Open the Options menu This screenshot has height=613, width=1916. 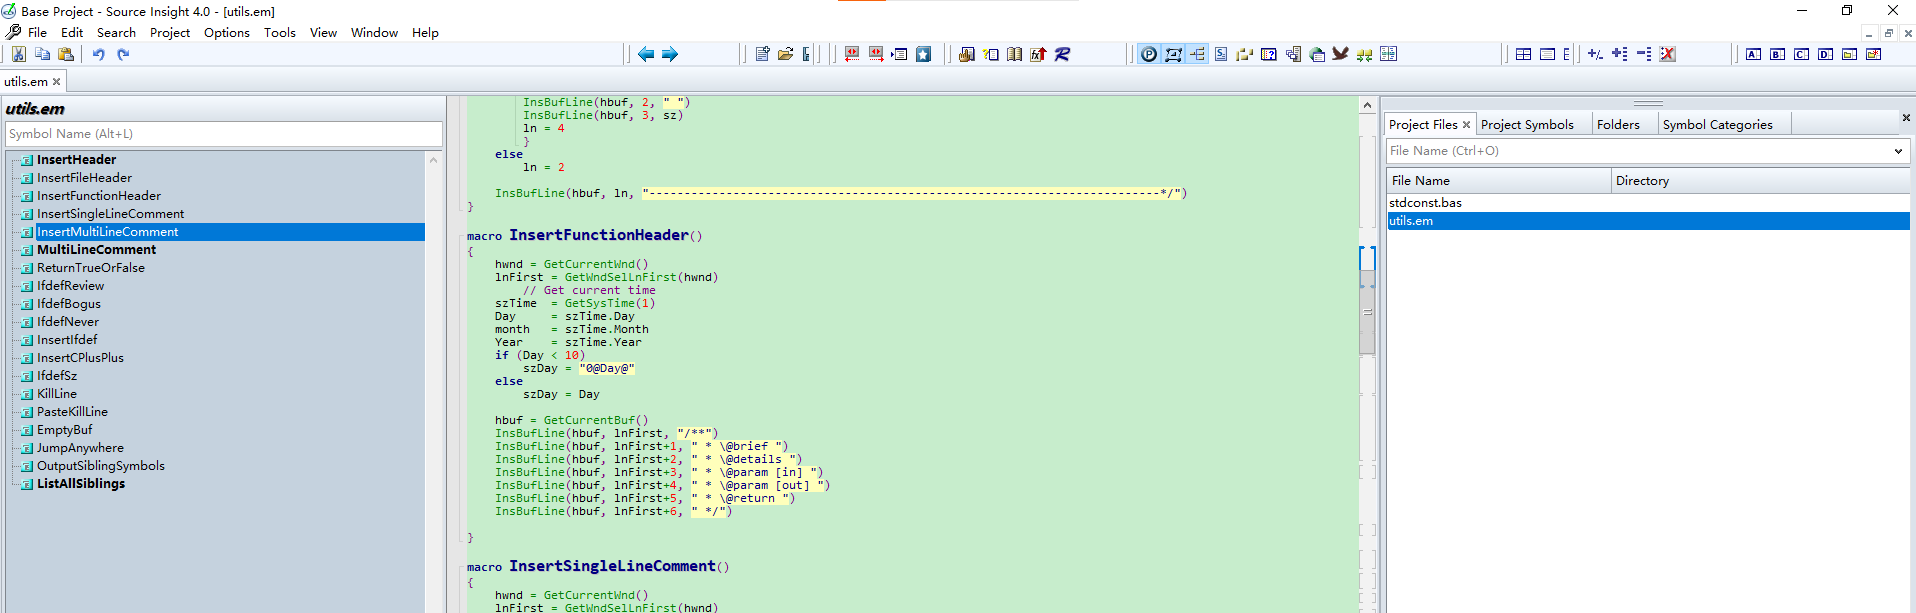(x=226, y=33)
